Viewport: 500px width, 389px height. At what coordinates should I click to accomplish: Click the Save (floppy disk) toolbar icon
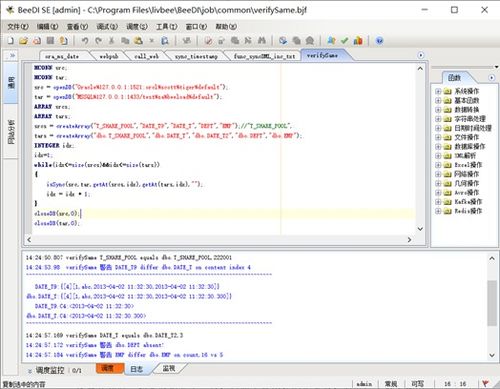50,41
